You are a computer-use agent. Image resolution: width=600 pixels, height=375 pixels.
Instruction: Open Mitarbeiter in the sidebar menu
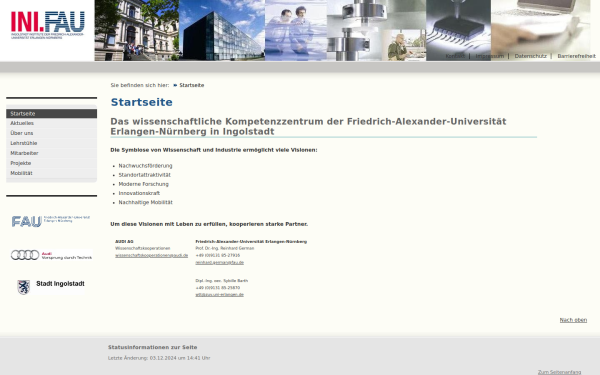click(51, 153)
